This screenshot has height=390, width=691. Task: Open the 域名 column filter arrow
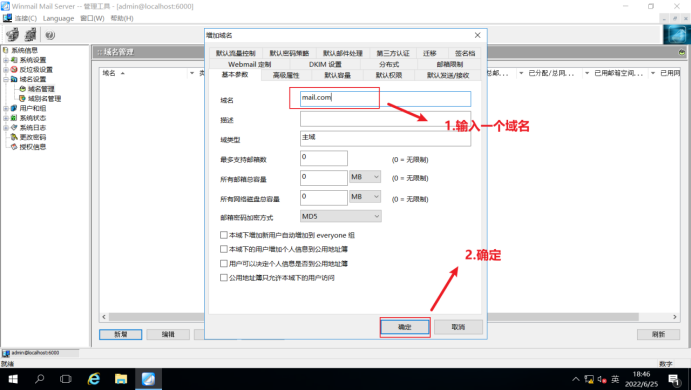click(x=192, y=73)
